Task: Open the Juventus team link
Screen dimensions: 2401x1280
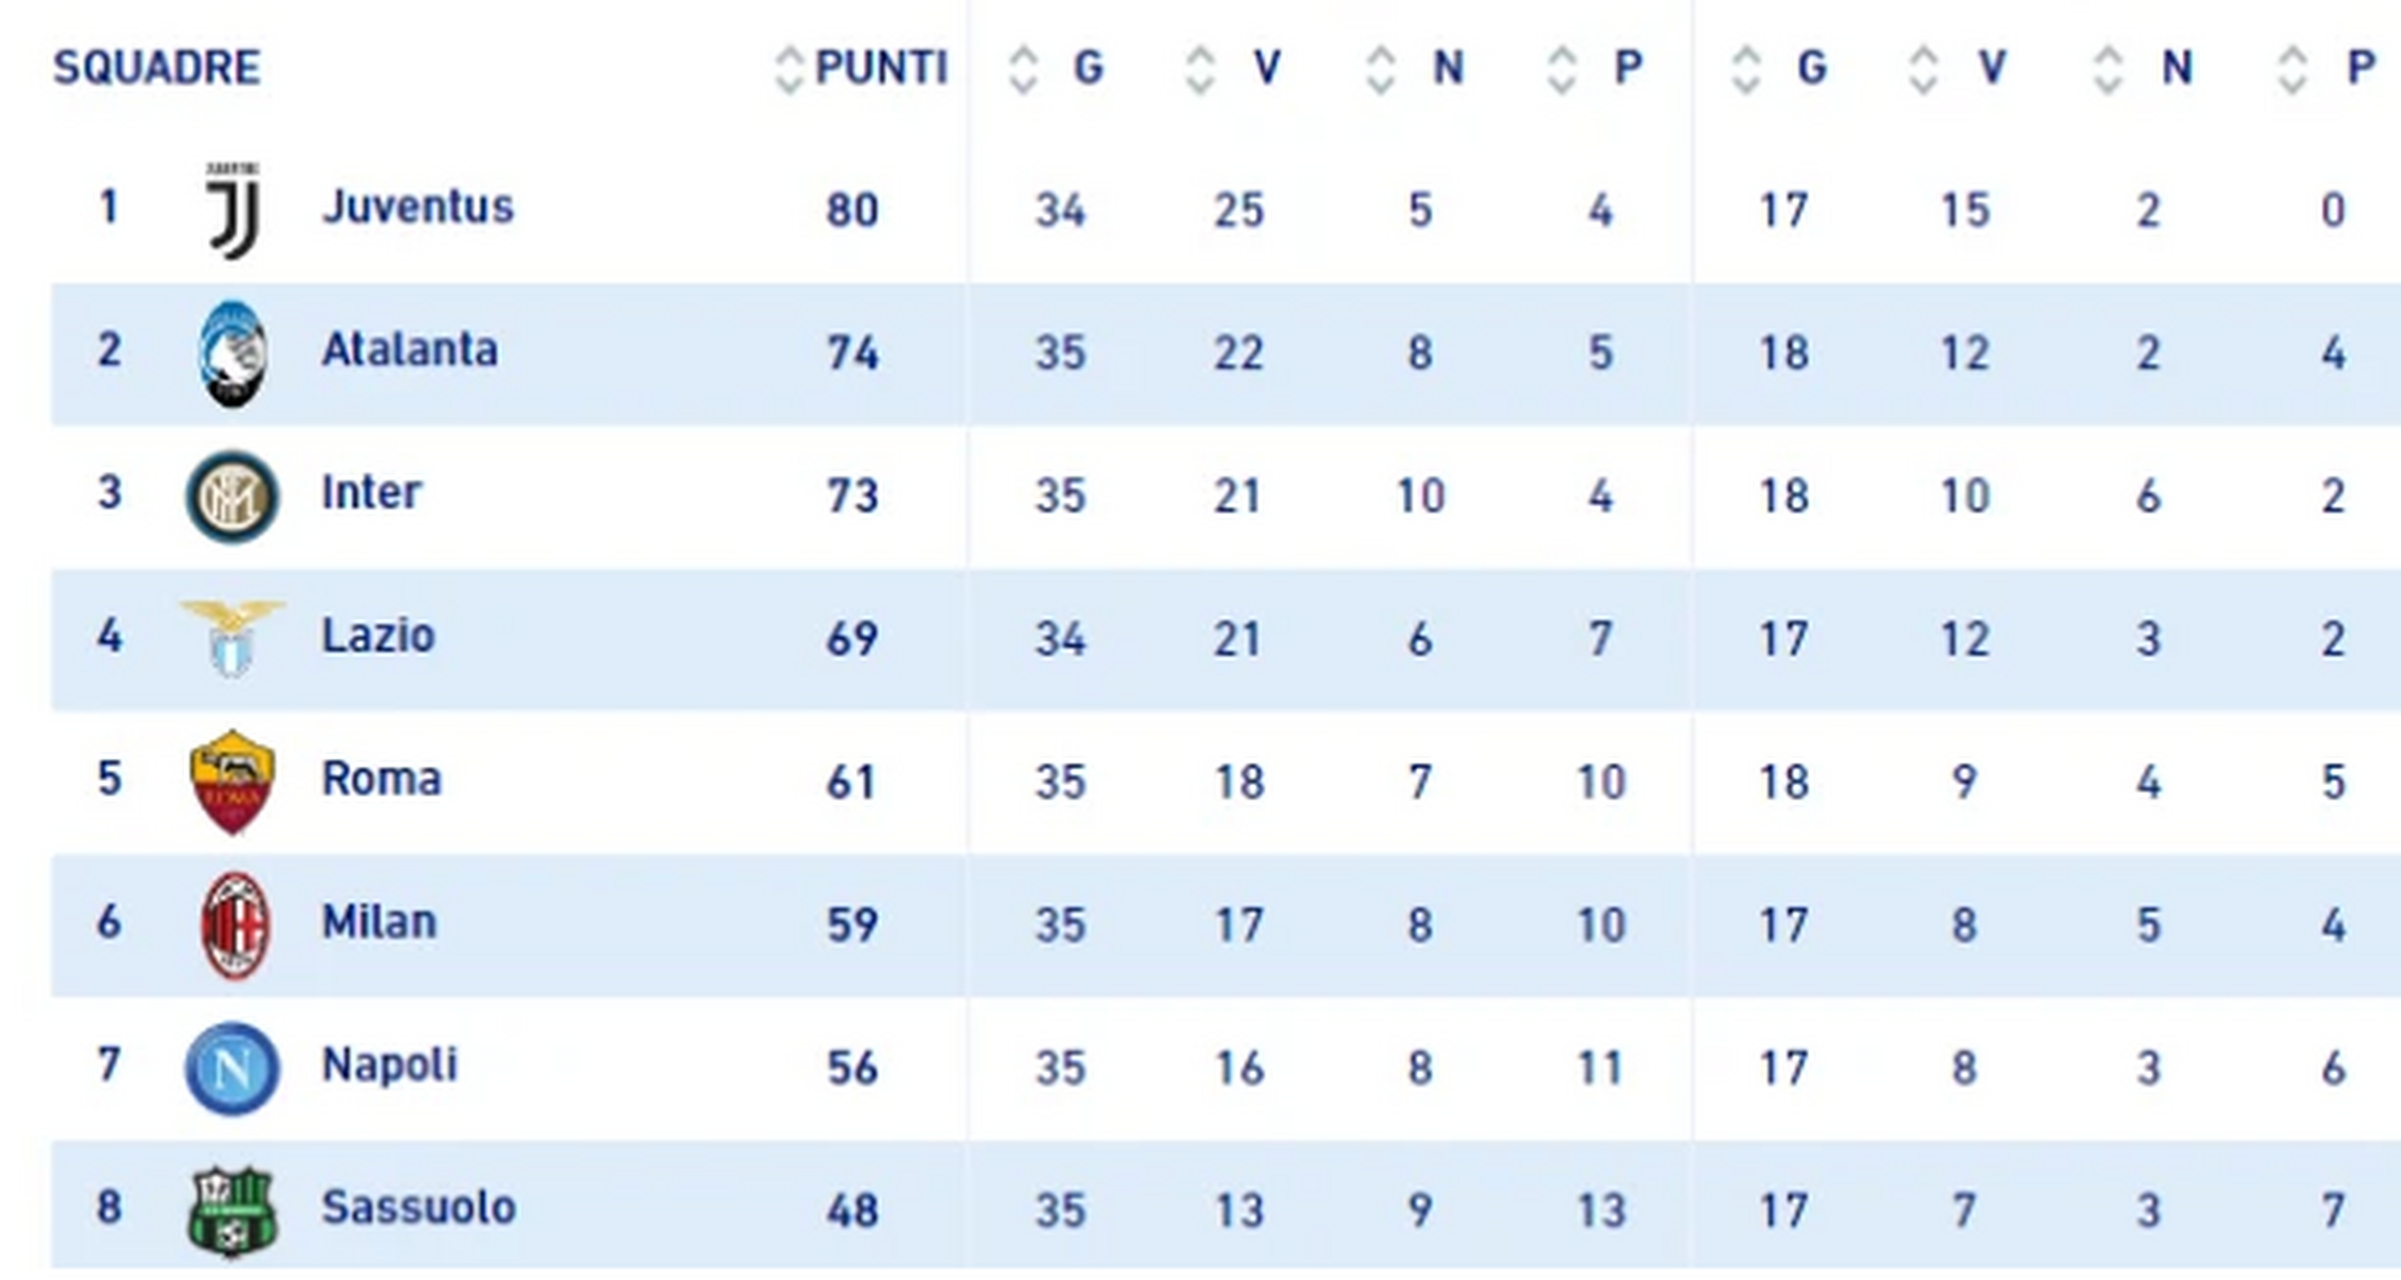Action: click(417, 207)
